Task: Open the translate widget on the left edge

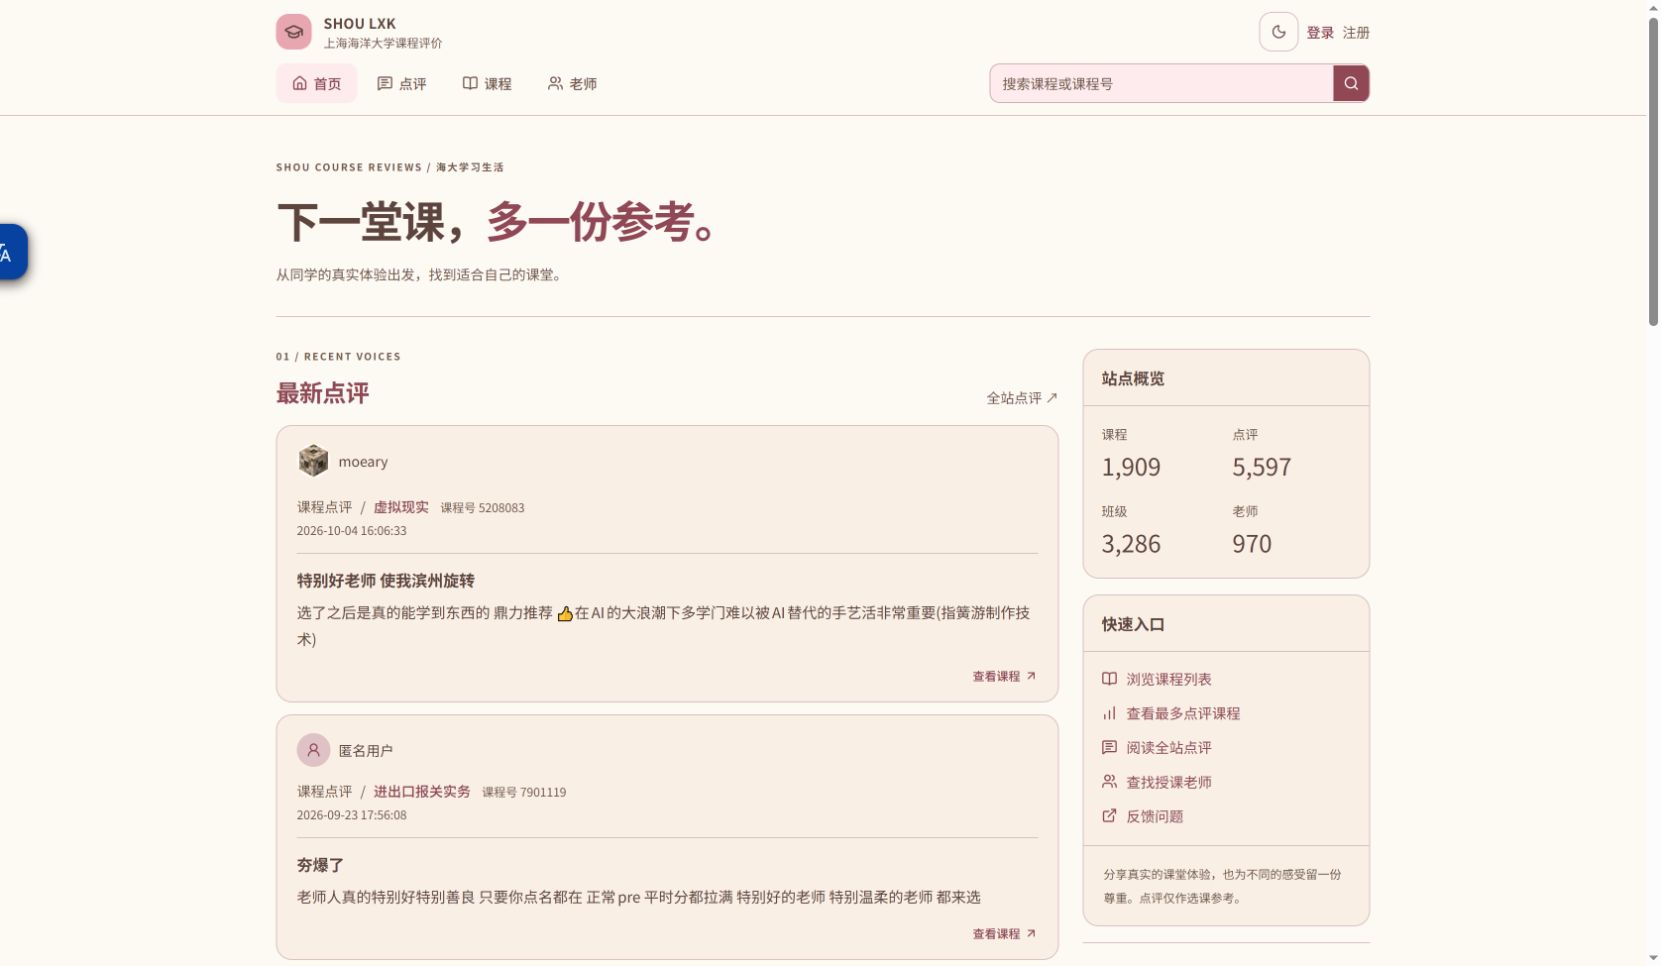Action: pyautogui.click(x=12, y=251)
